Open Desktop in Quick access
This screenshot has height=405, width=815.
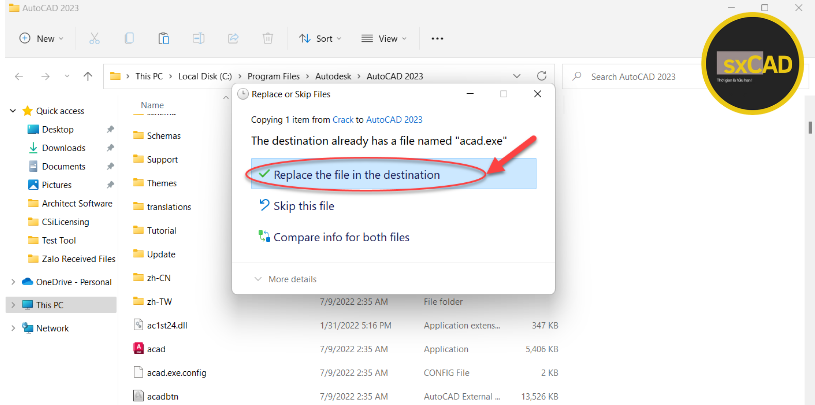(57, 129)
